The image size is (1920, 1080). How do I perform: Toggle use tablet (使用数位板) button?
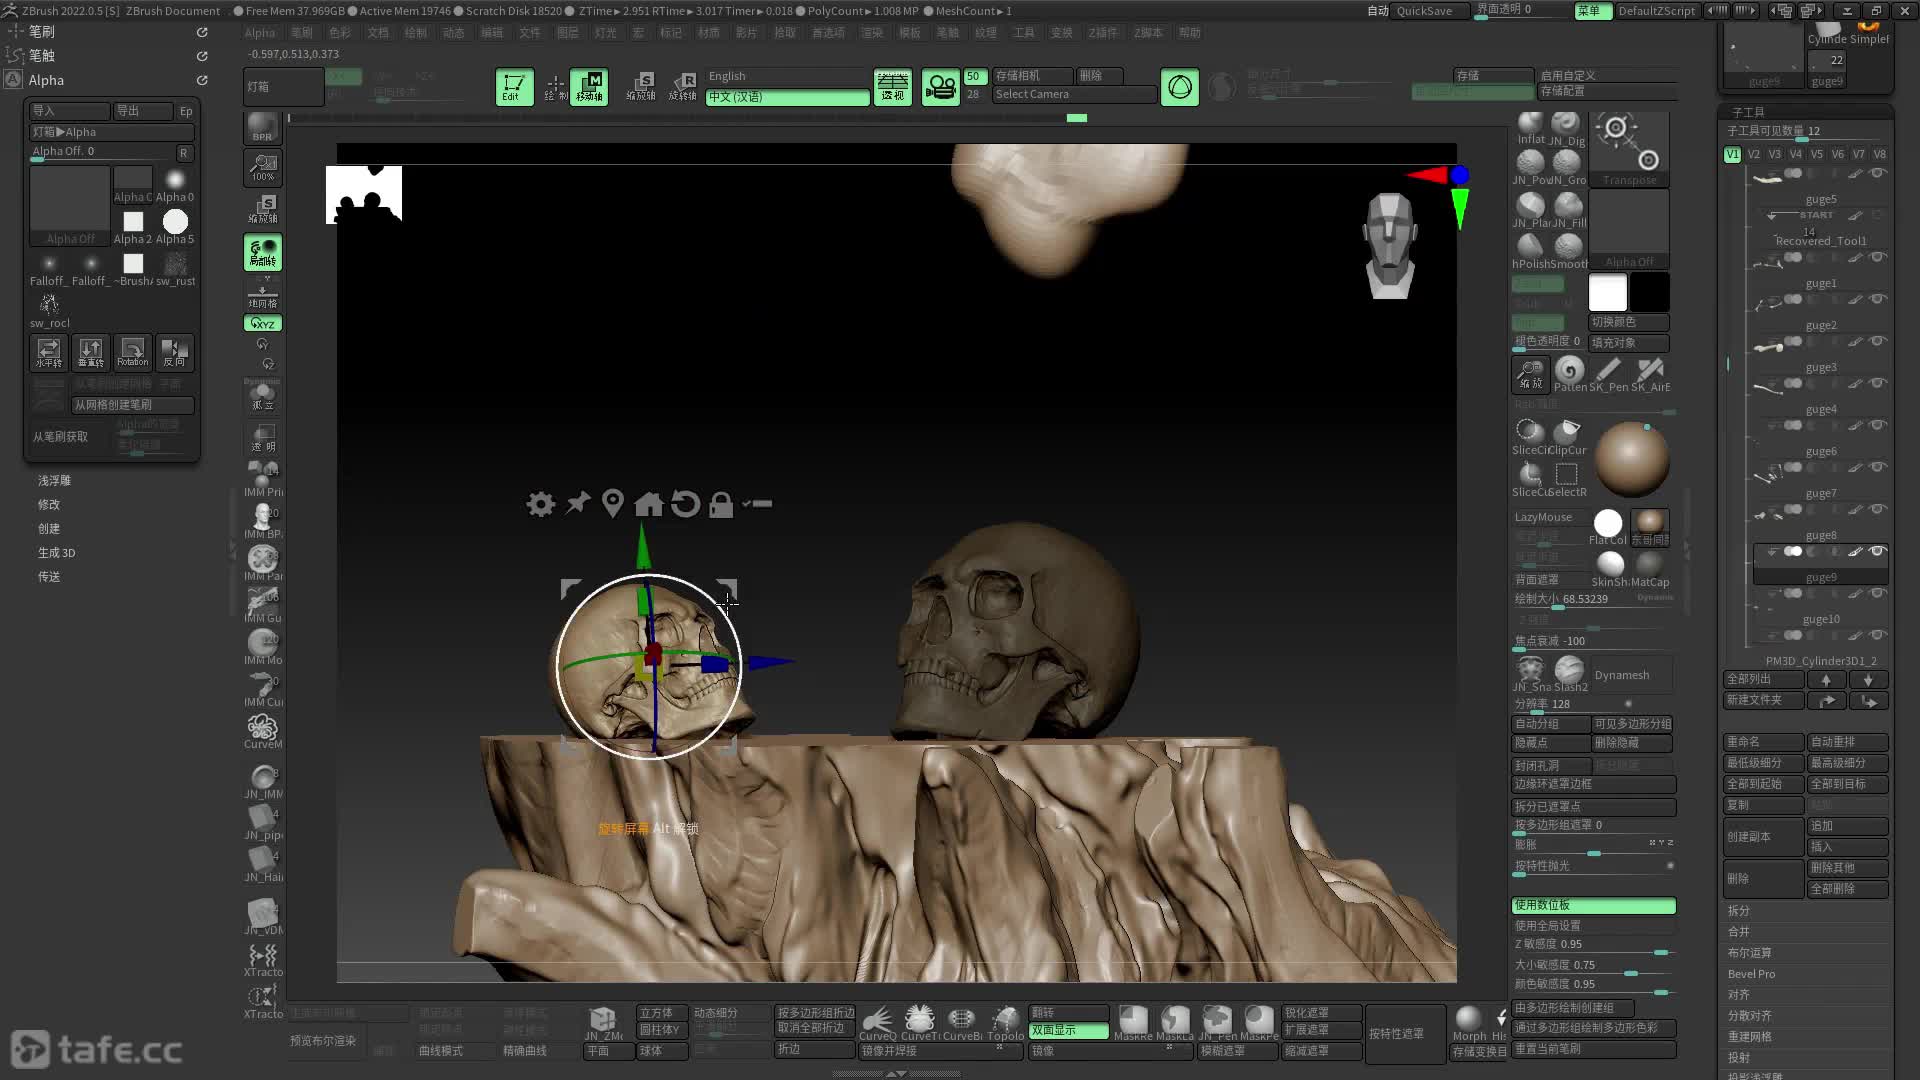point(1593,905)
